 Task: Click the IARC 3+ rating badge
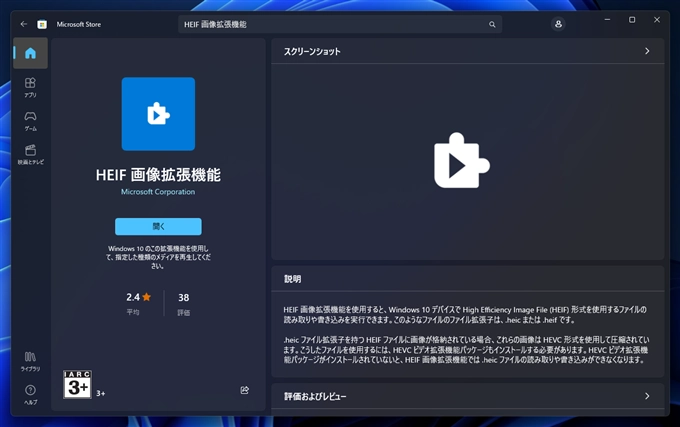pos(77,384)
